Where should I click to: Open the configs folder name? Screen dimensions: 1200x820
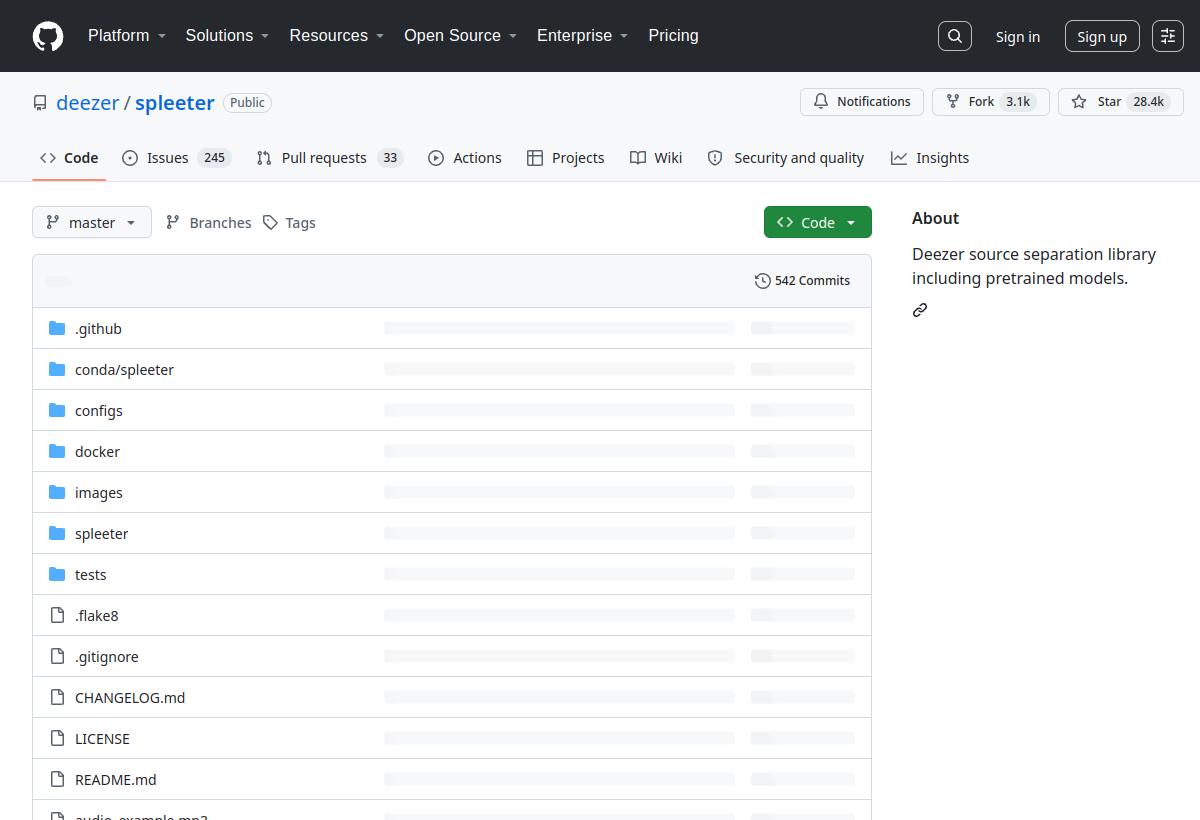coord(99,411)
